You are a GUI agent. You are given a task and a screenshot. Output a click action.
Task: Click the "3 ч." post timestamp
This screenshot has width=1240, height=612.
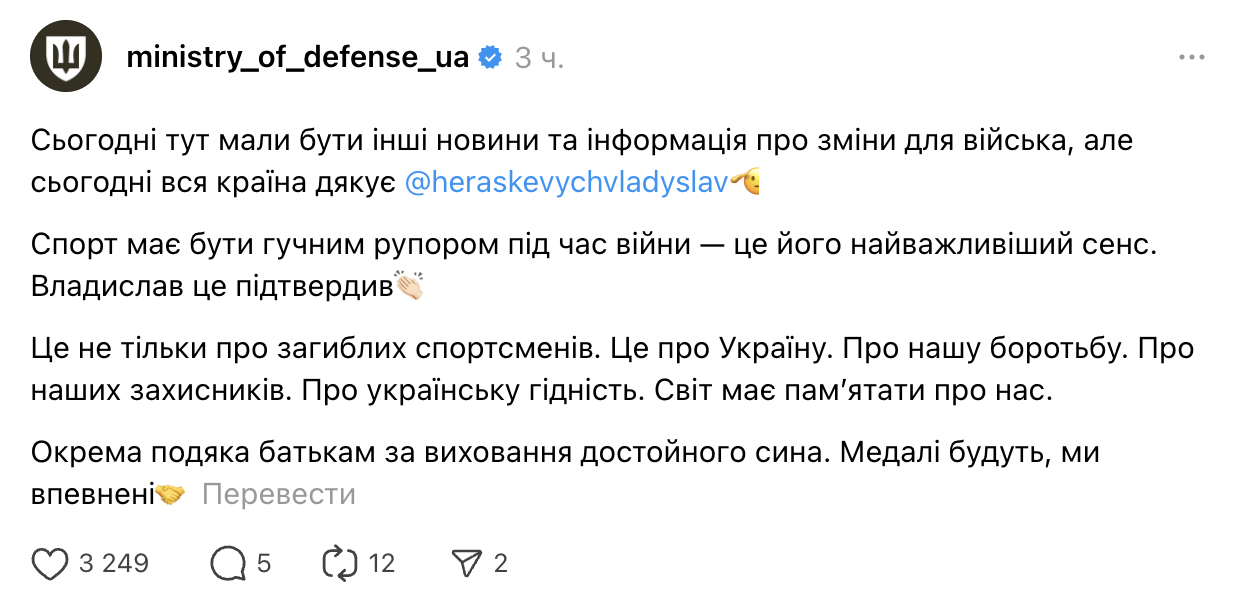(x=539, y=58)
